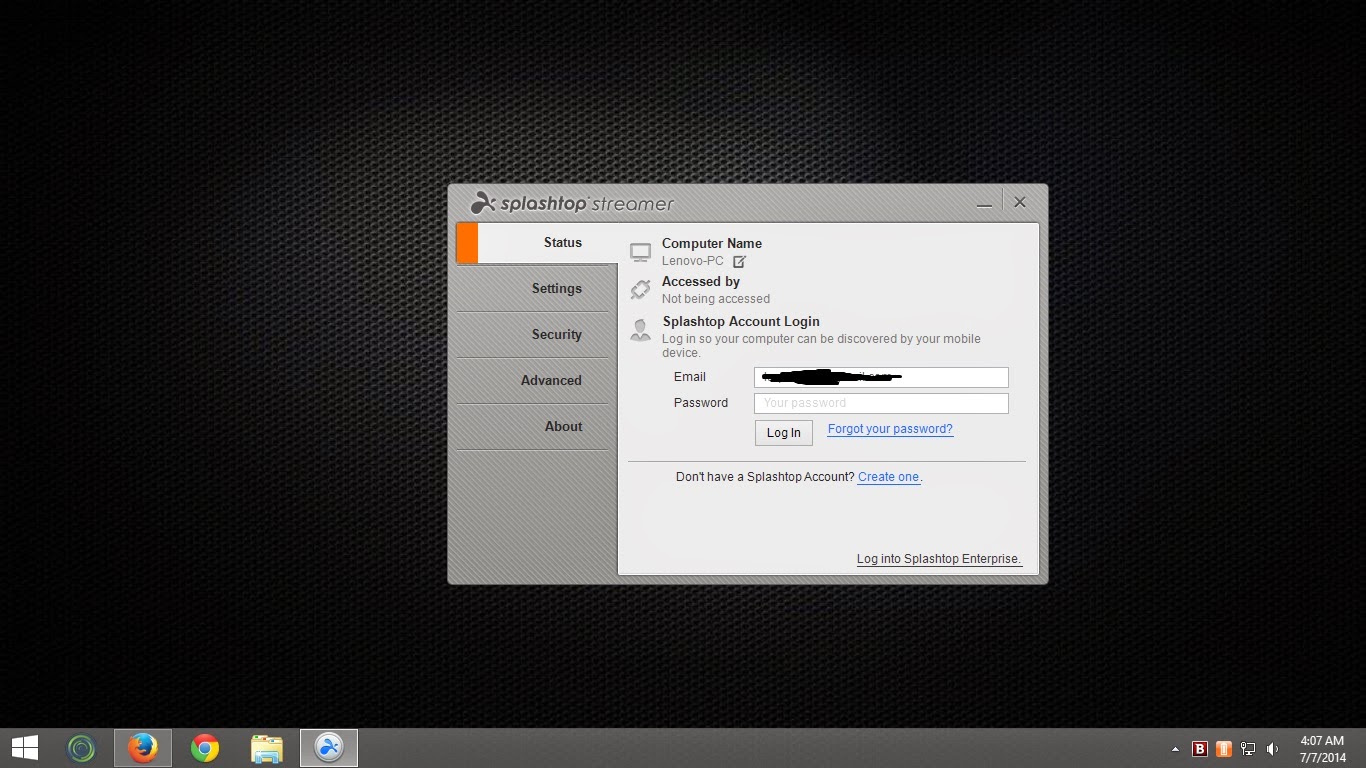Click the volume icon in the system tray
Screen dimensions: 1366x768
tap(1272, 747)
